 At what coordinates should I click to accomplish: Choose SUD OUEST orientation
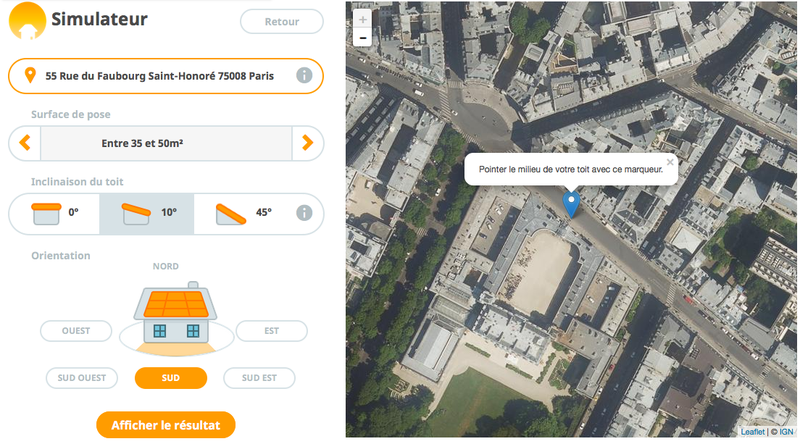coord(82,378)
